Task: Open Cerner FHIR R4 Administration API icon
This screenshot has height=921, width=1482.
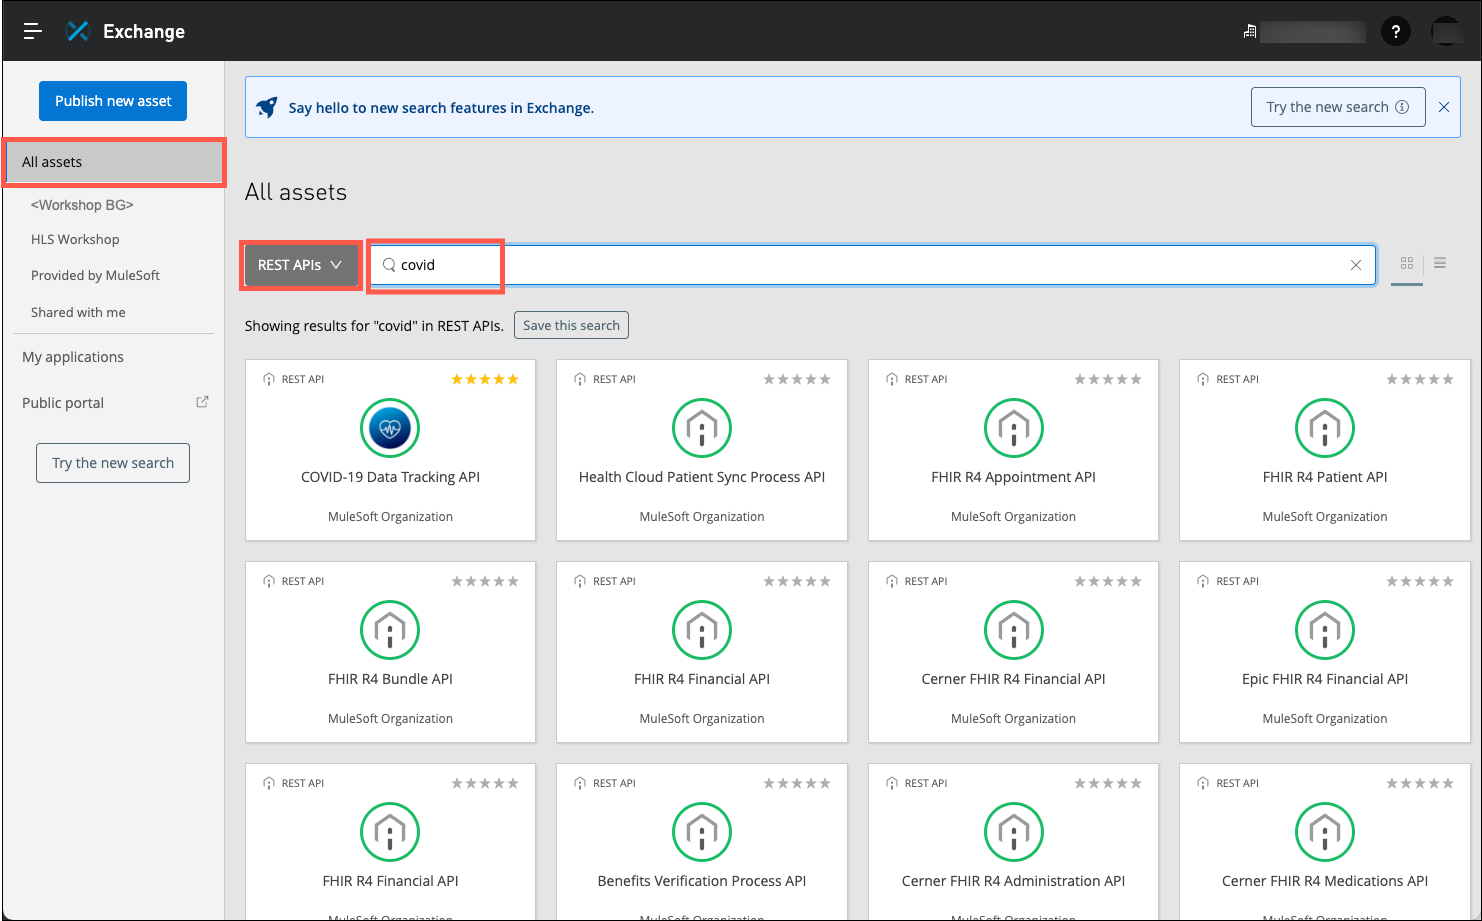Action: coord(1013,832)
